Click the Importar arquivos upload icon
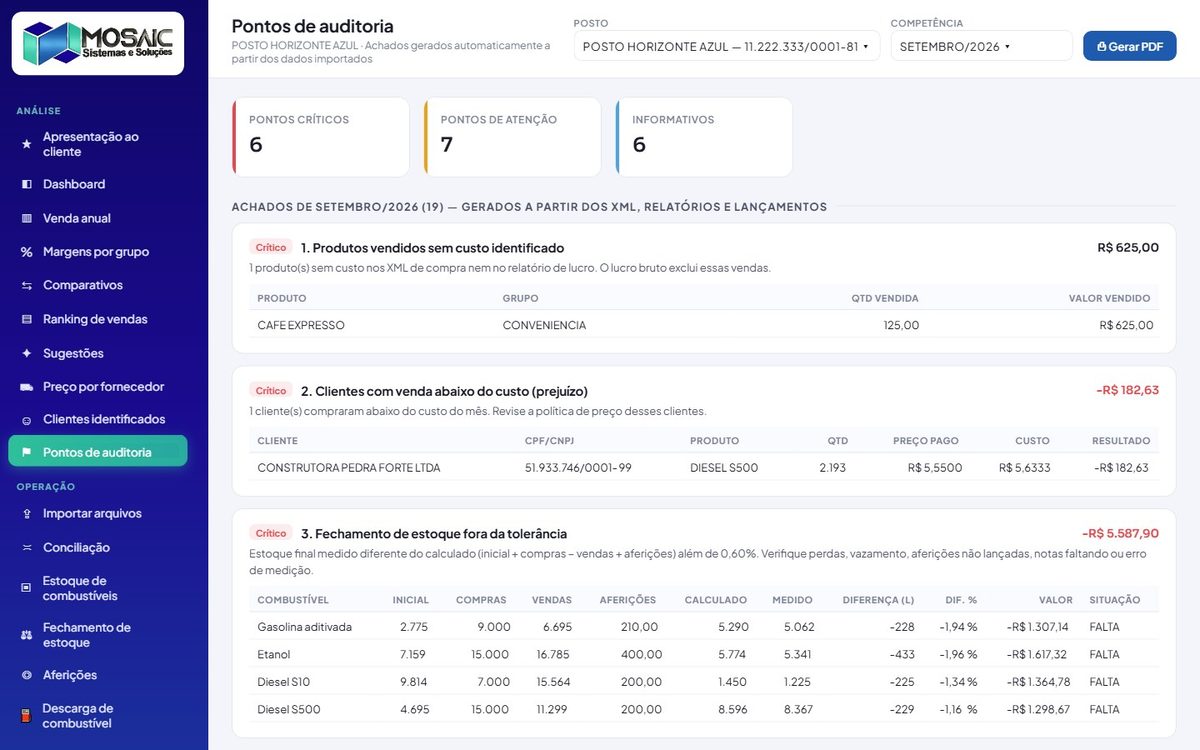 tap(27, 513)
